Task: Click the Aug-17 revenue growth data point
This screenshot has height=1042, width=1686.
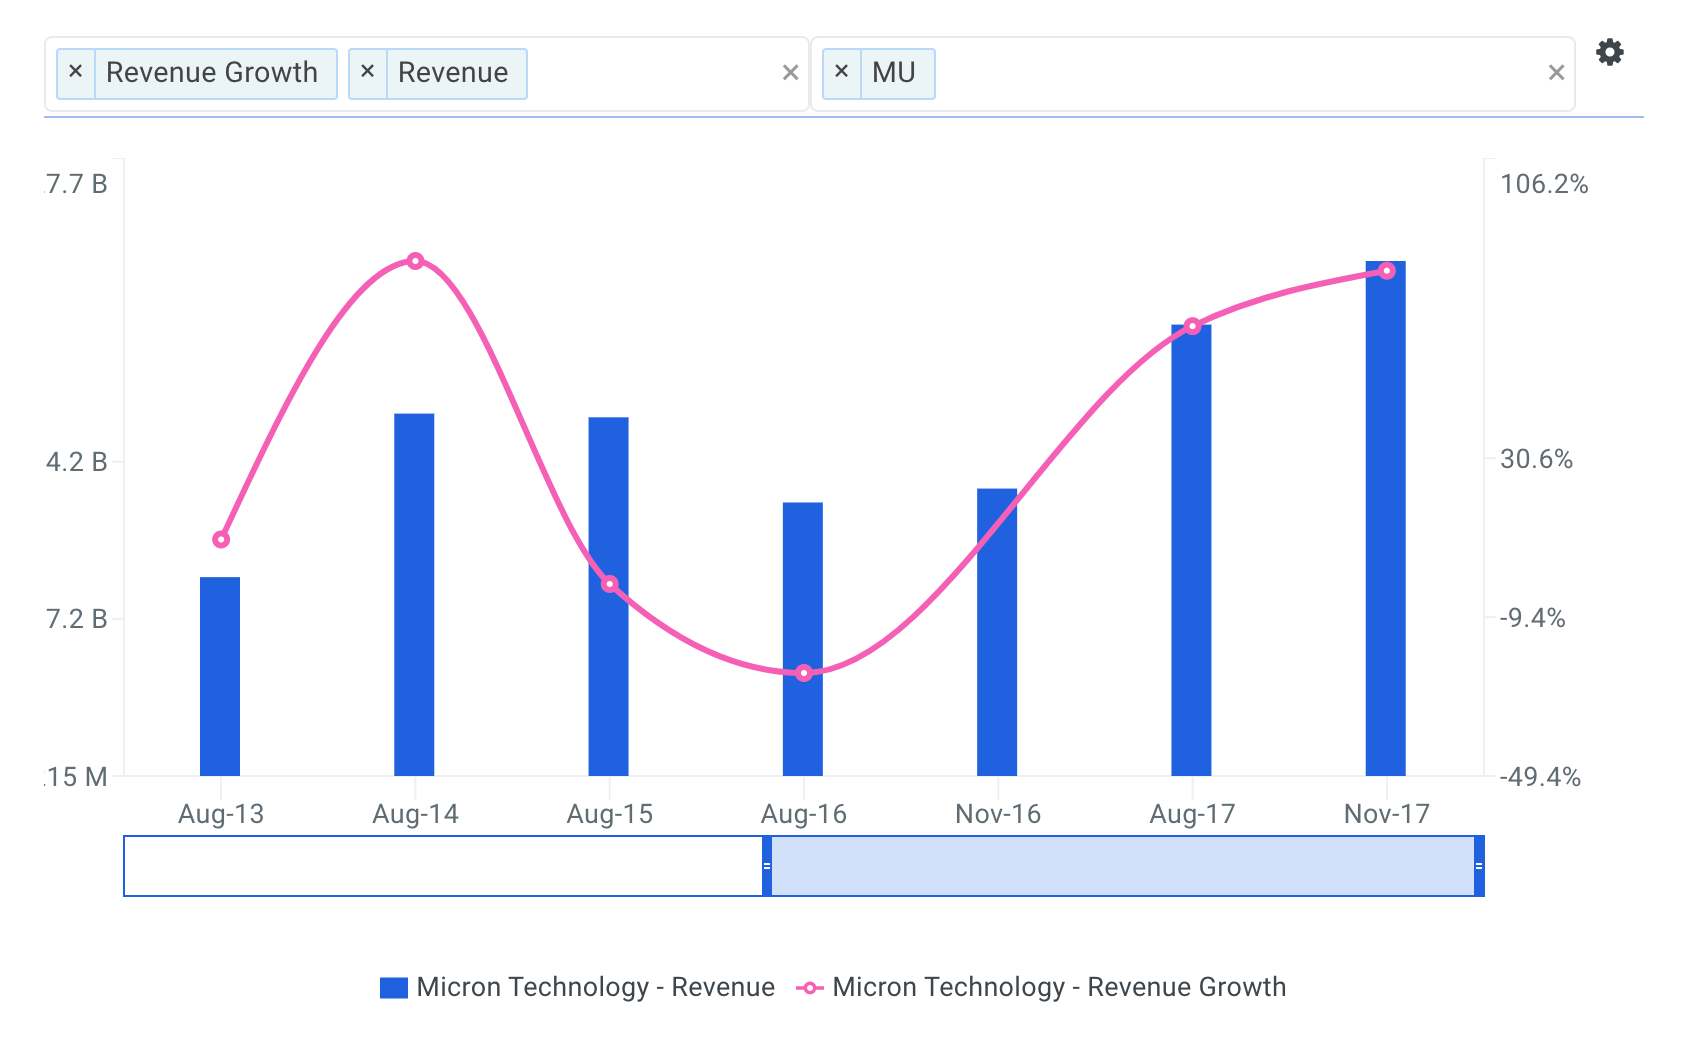Action: coord(1192,326)
